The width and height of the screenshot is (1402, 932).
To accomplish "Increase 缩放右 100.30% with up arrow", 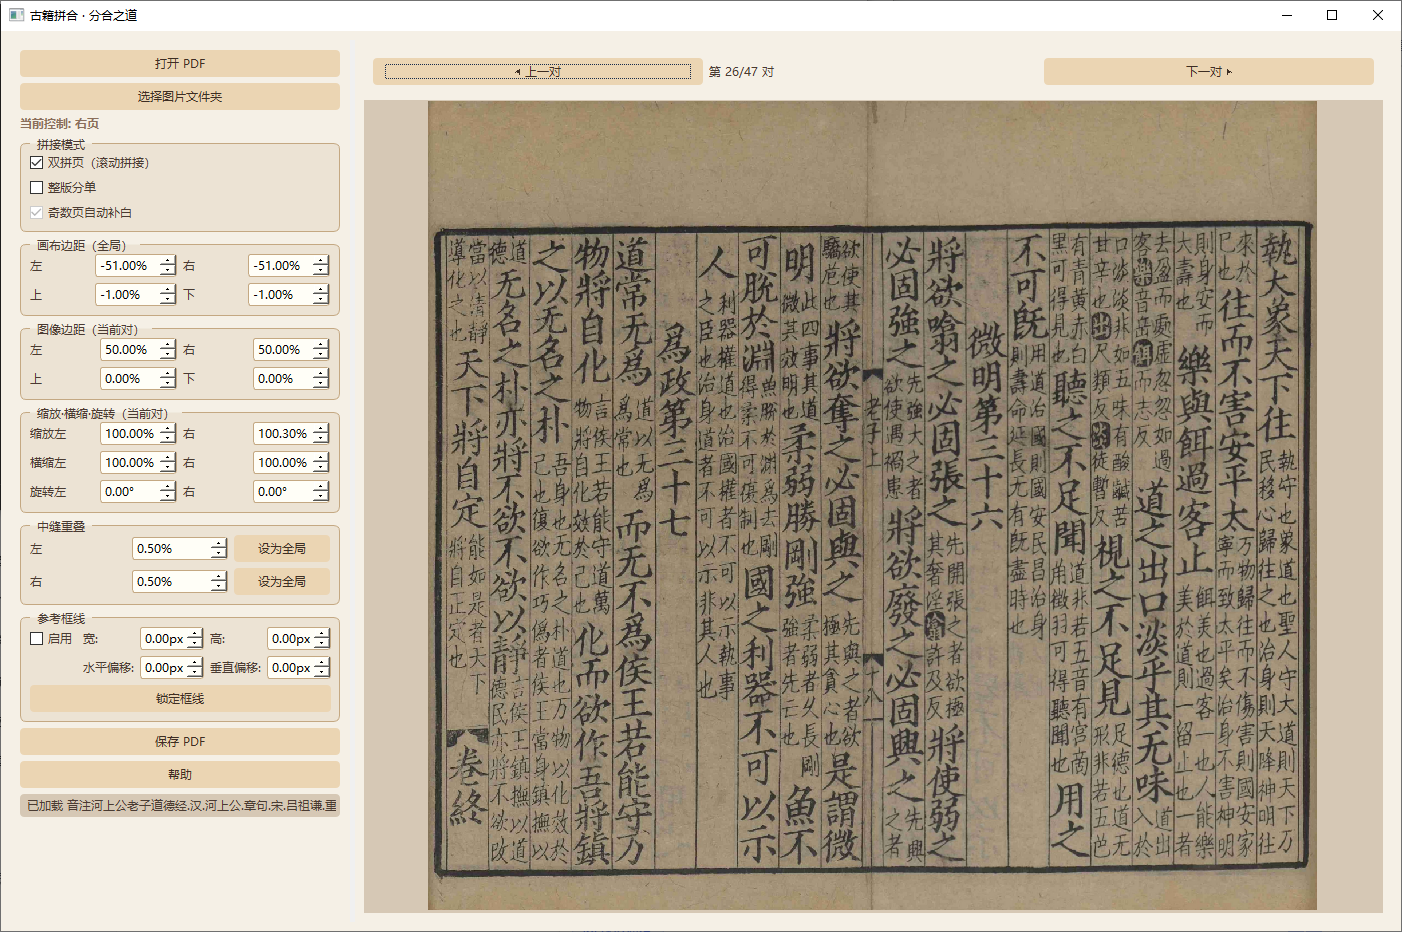I will point(320,428).
